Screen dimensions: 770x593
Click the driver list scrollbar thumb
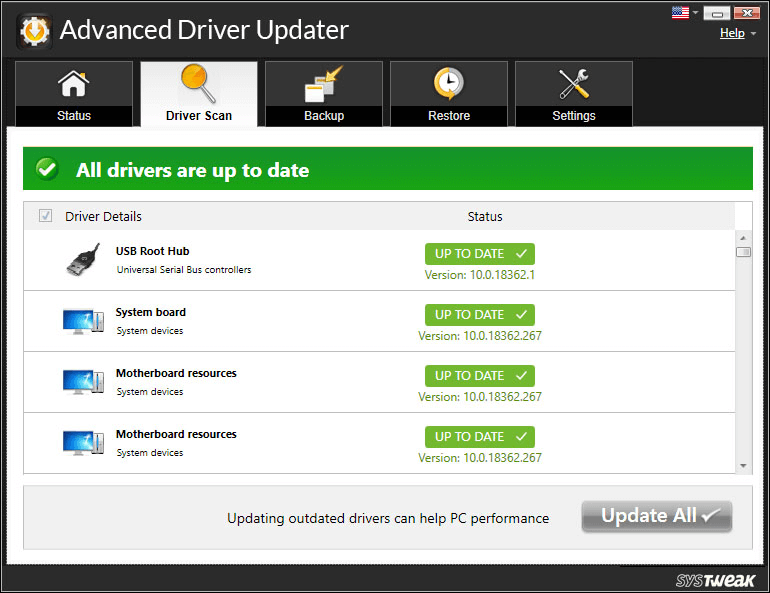743,252
